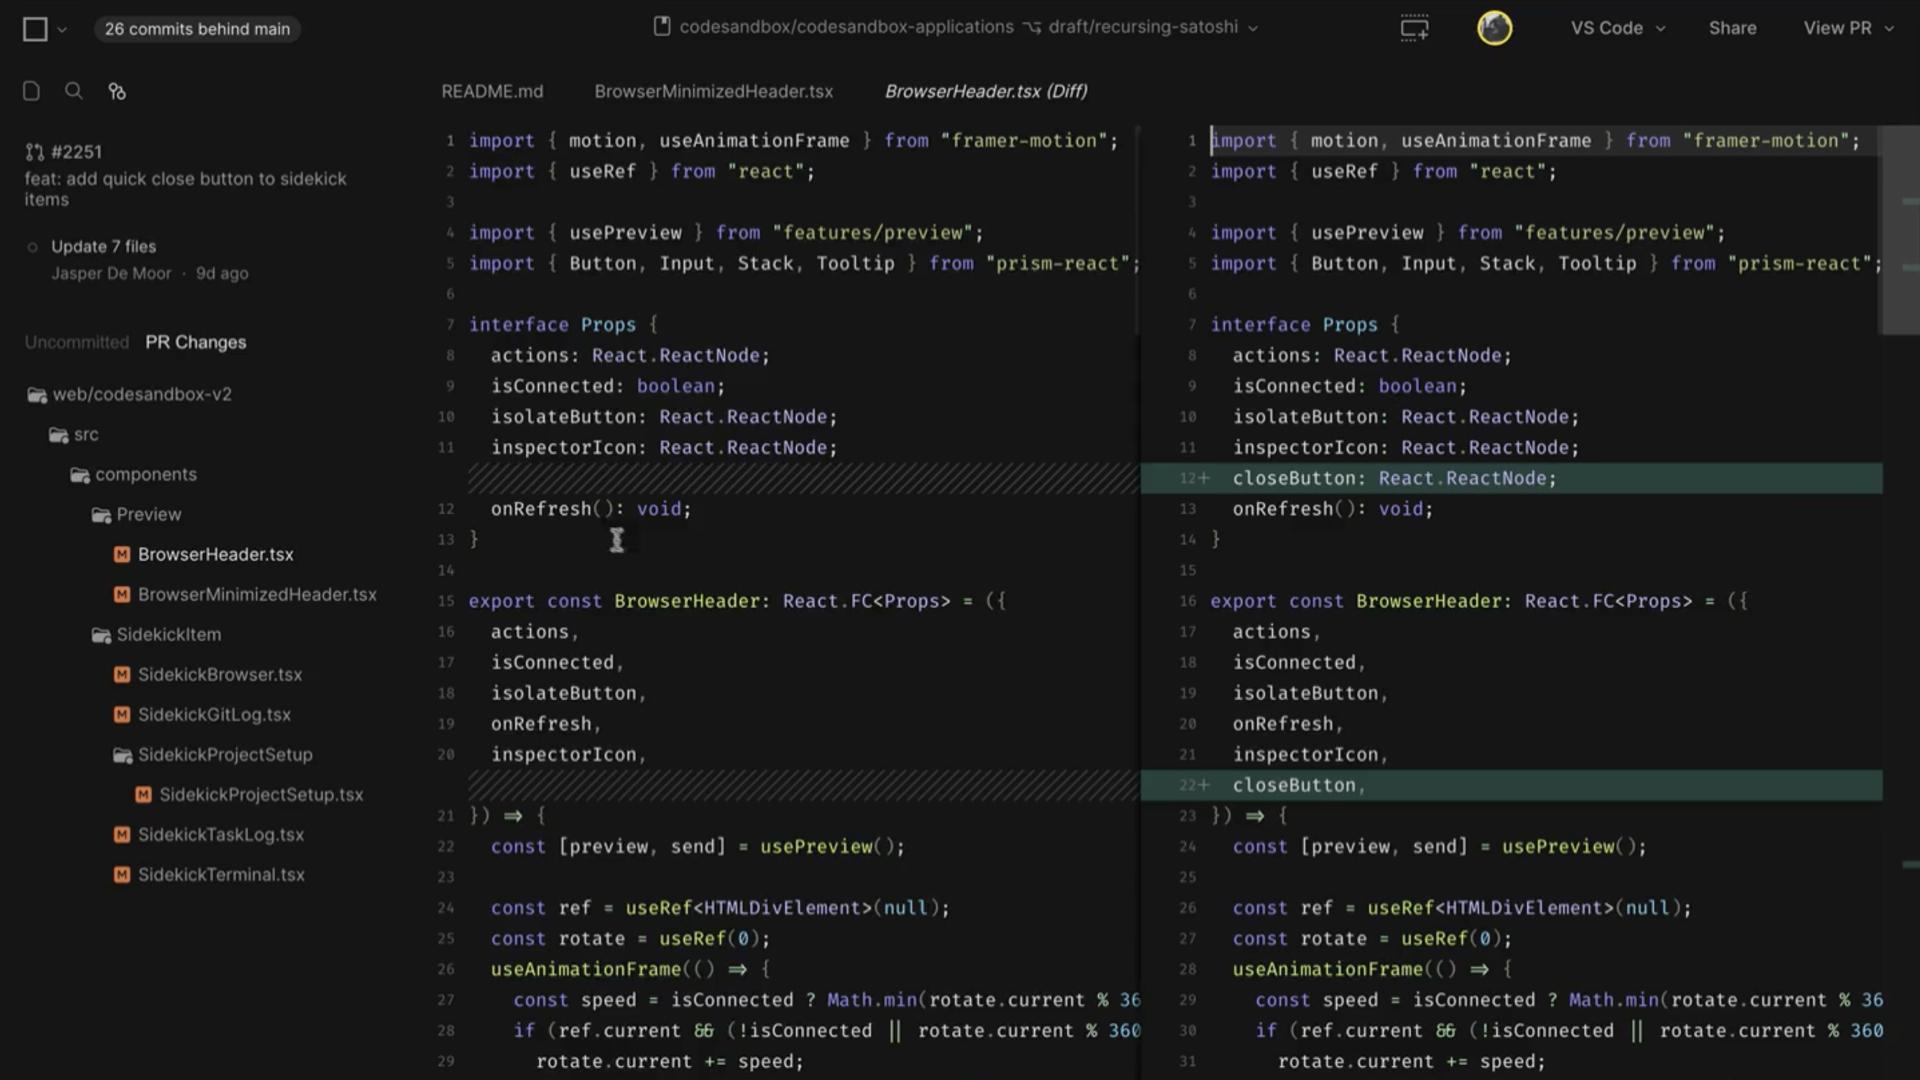Switch to the README.md tab
Screen dimensions: 1920x1080
pyautogui.click(x=492, y=91)
